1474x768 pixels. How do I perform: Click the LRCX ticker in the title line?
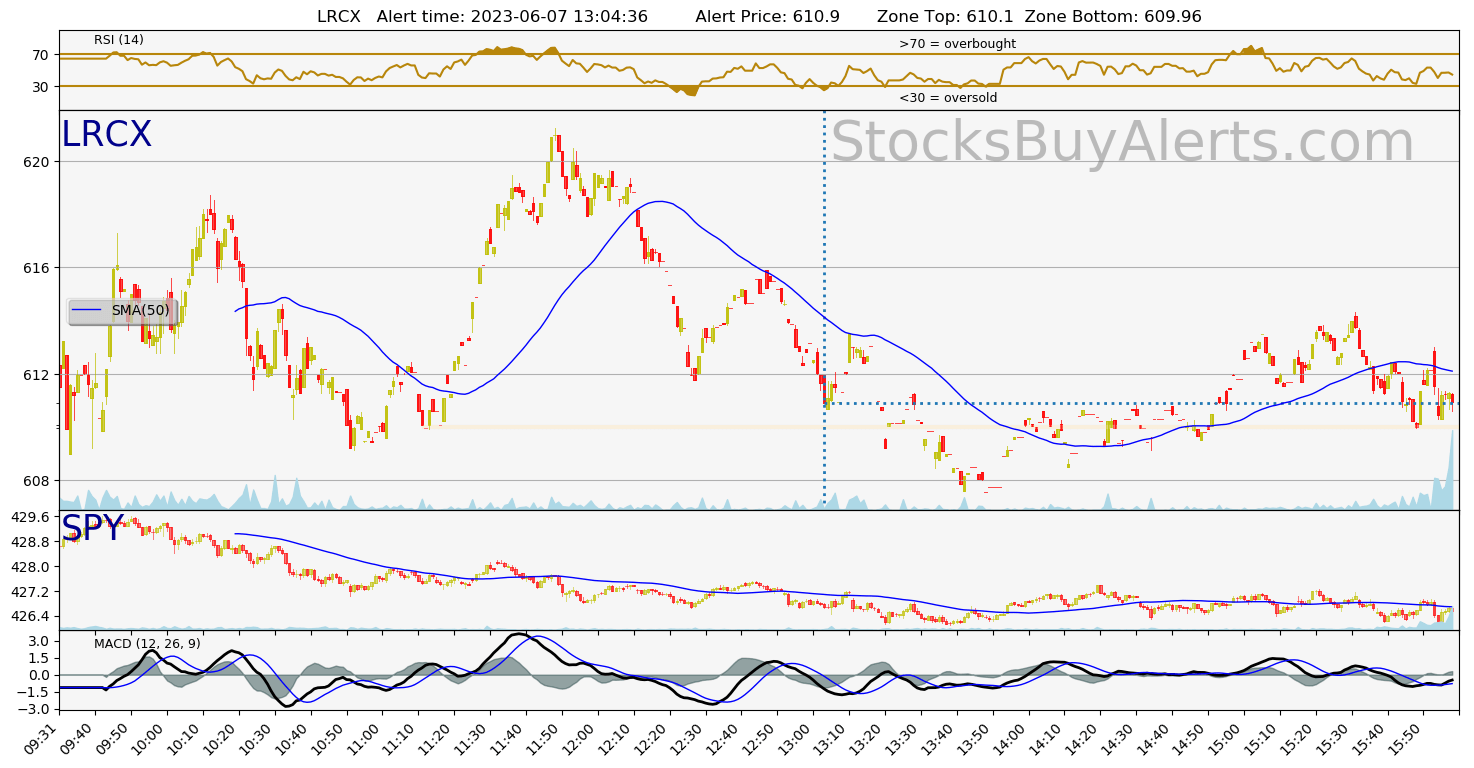(x=339, y=17)
